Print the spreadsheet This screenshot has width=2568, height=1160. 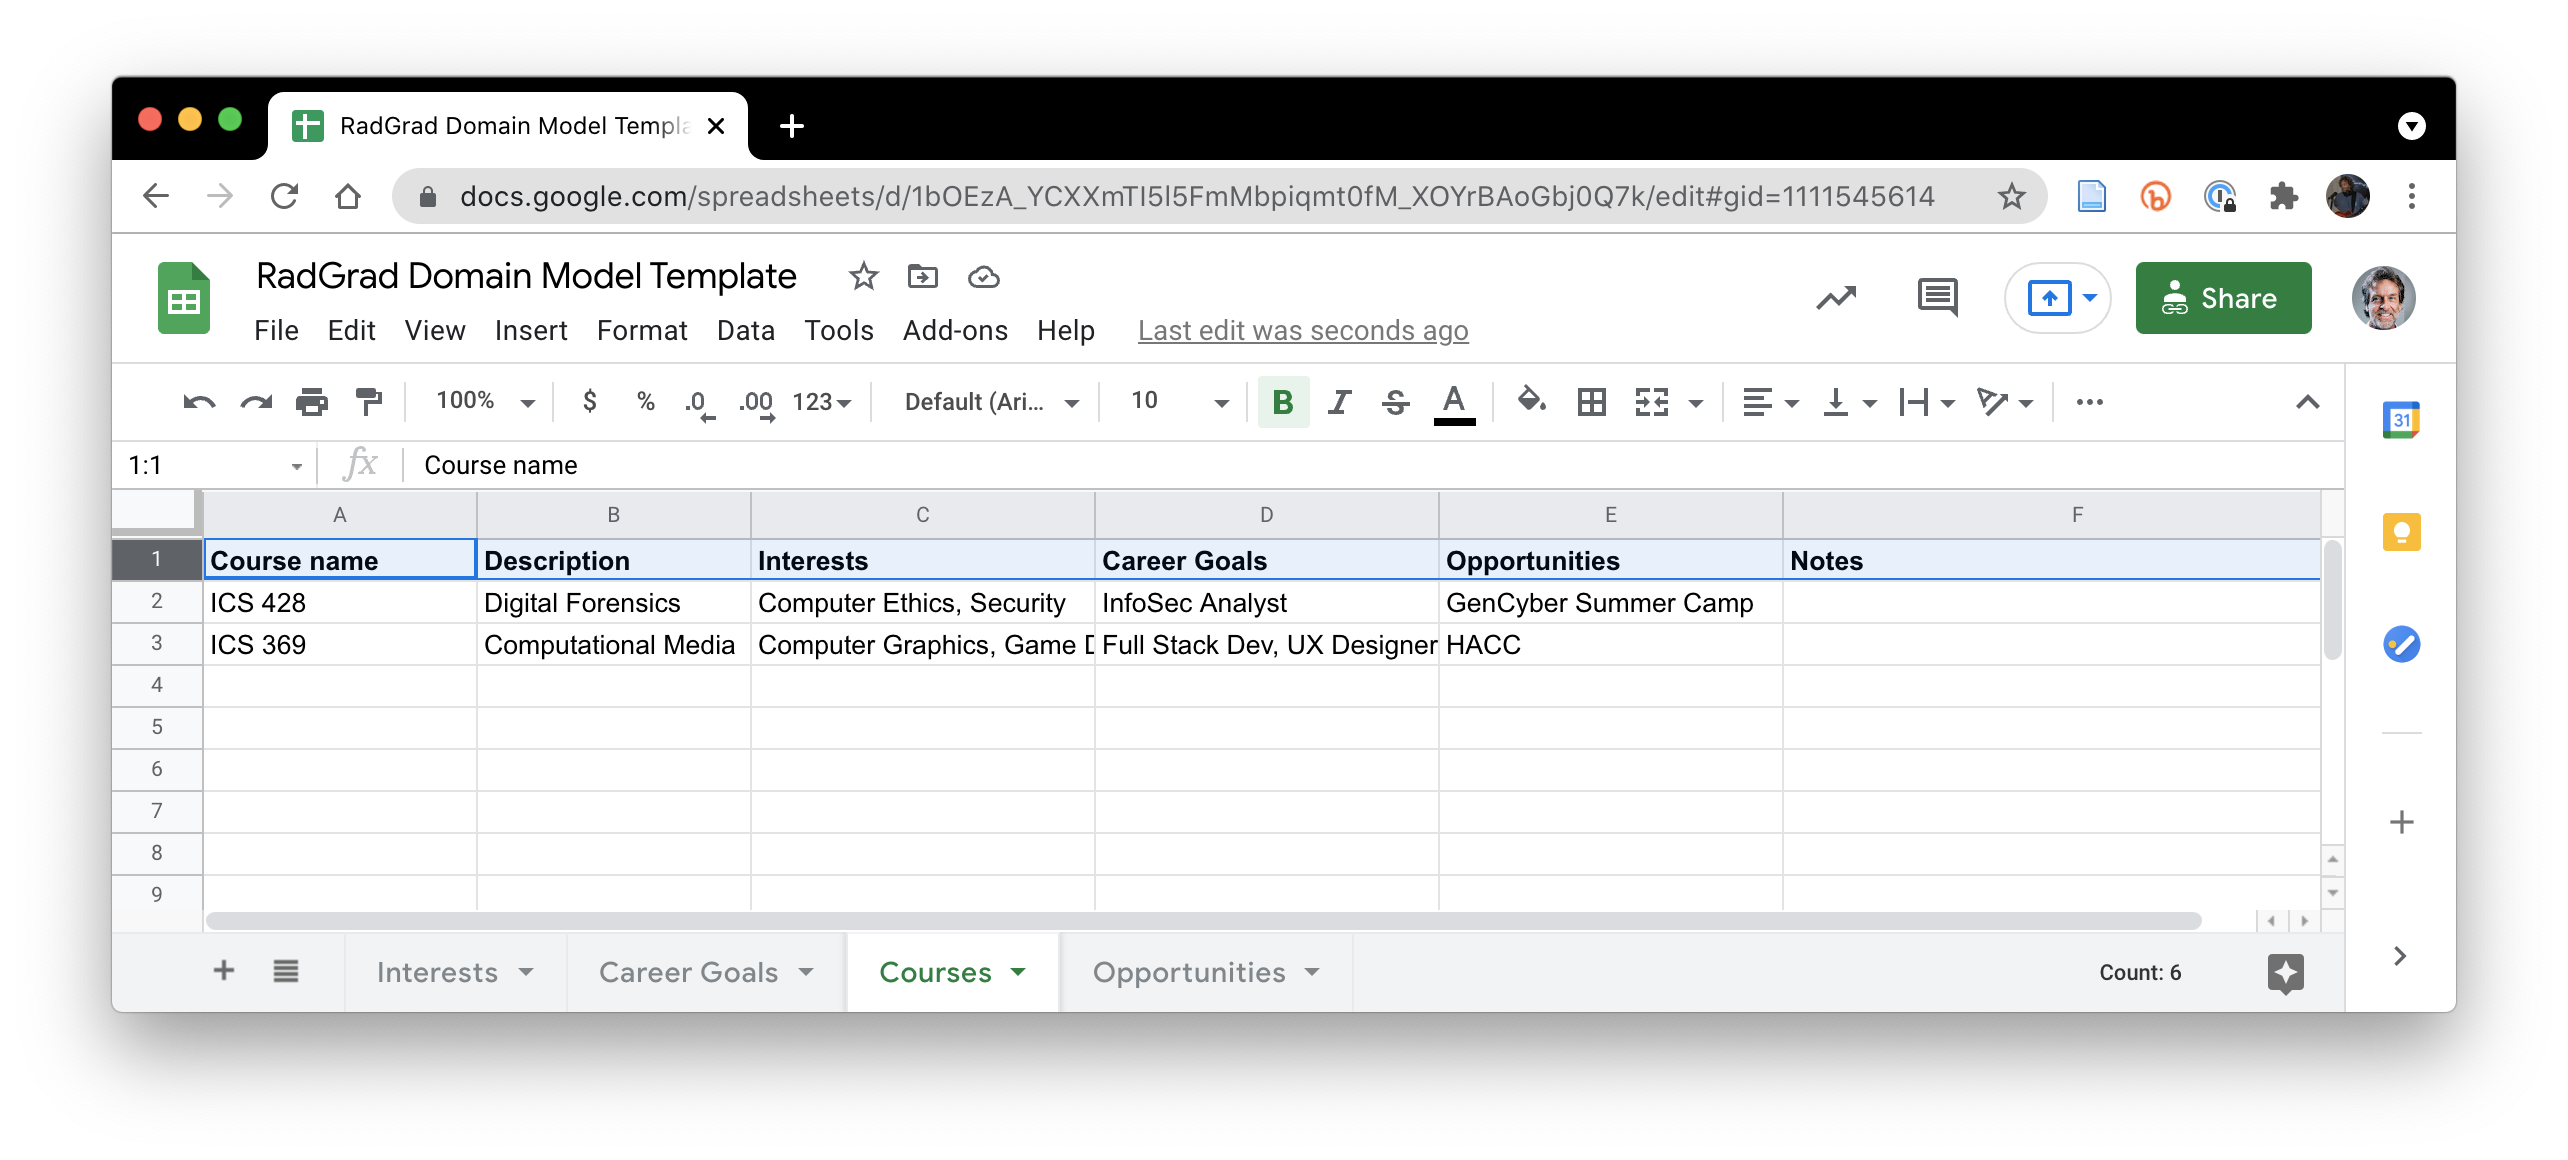pyautogui.click(x=312, y=402)
